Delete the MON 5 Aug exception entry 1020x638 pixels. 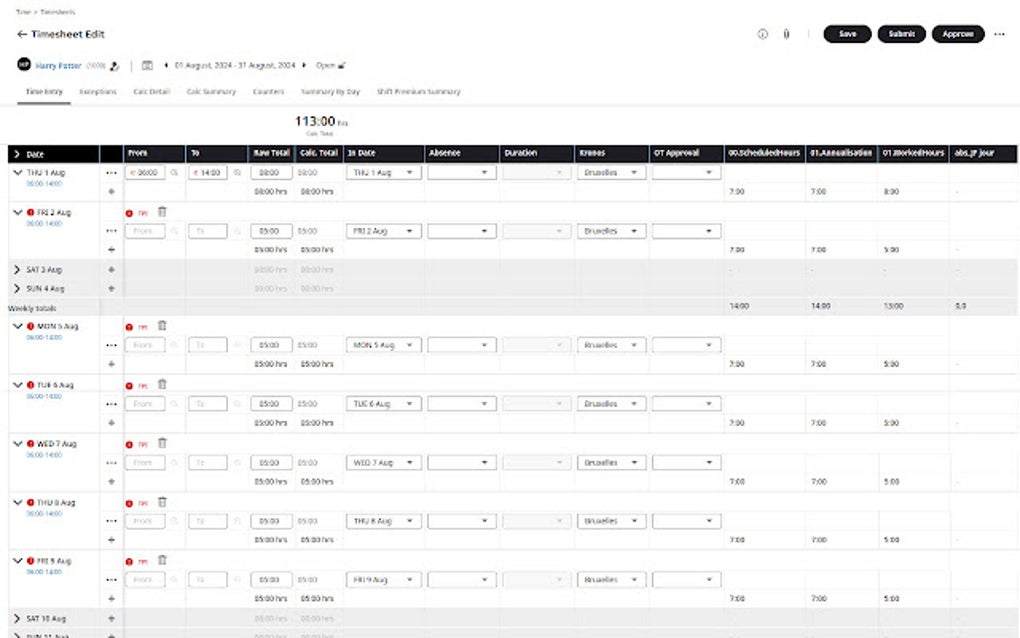click(x=163, y=326)
